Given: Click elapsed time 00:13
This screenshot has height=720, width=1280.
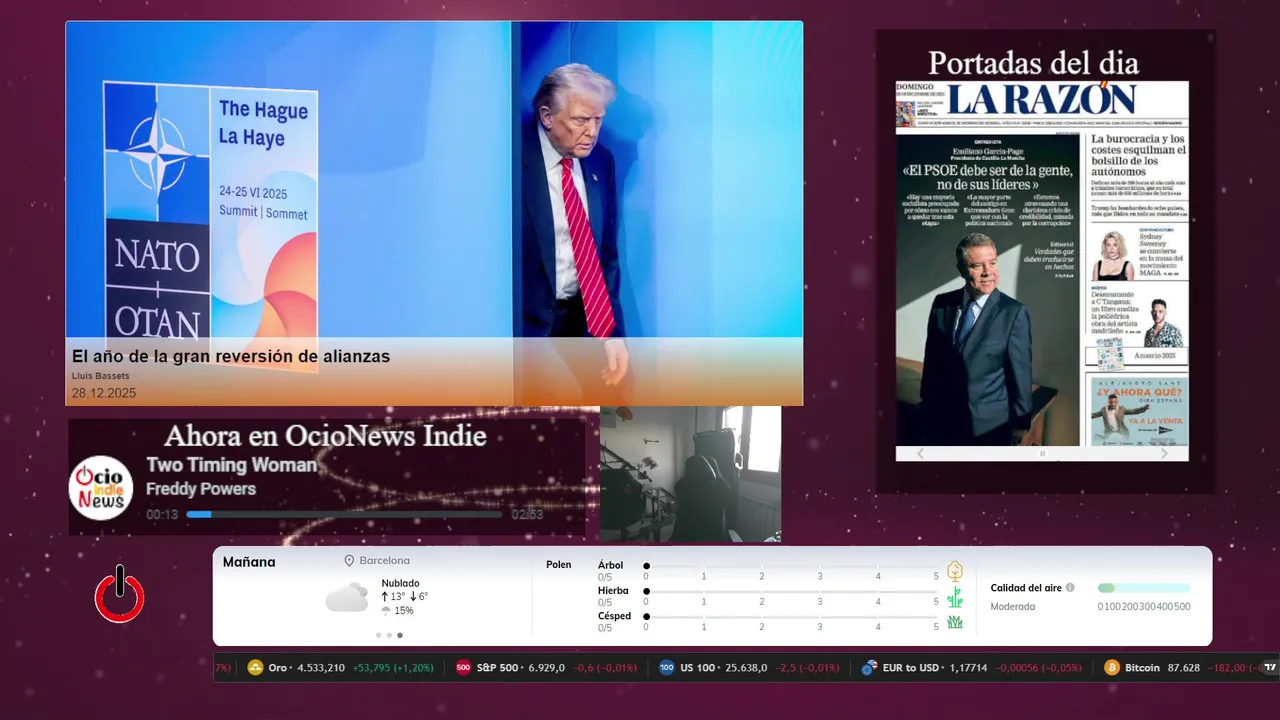Looking at the screenshot, I should (x=162, y=515).
